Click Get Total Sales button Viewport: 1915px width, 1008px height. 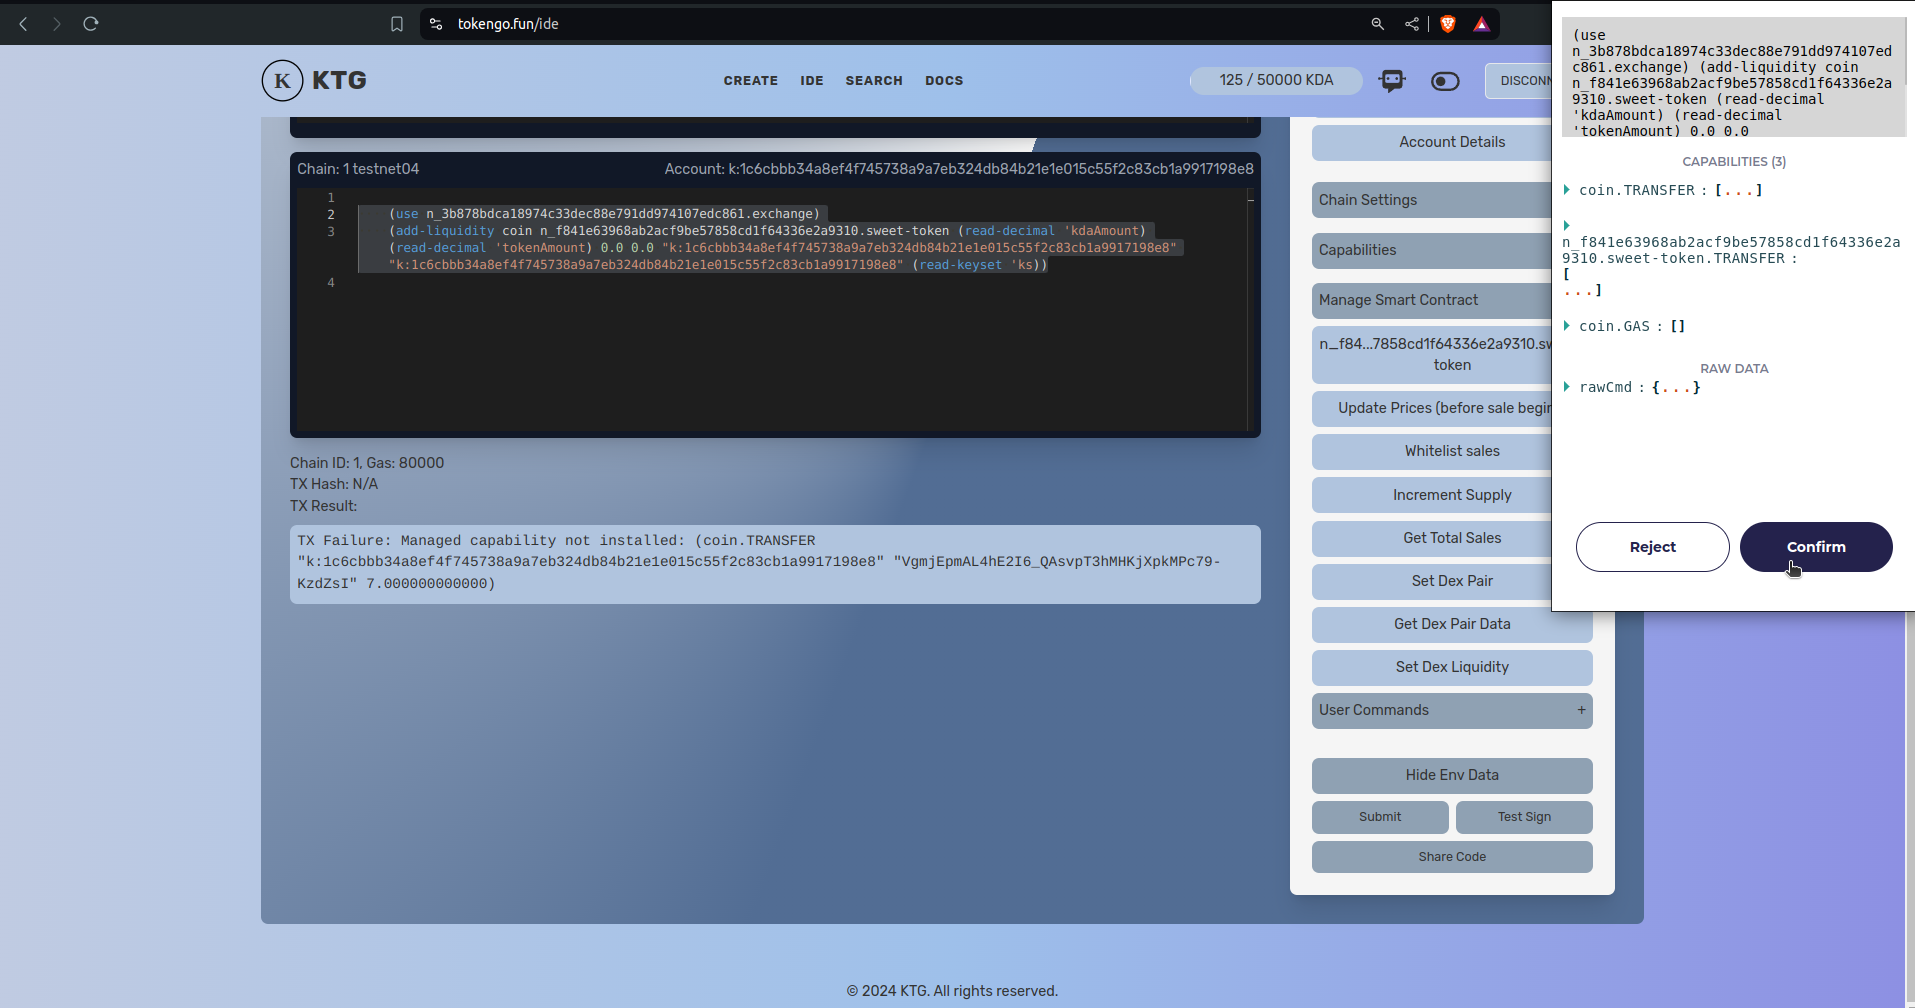(1432, 538)
